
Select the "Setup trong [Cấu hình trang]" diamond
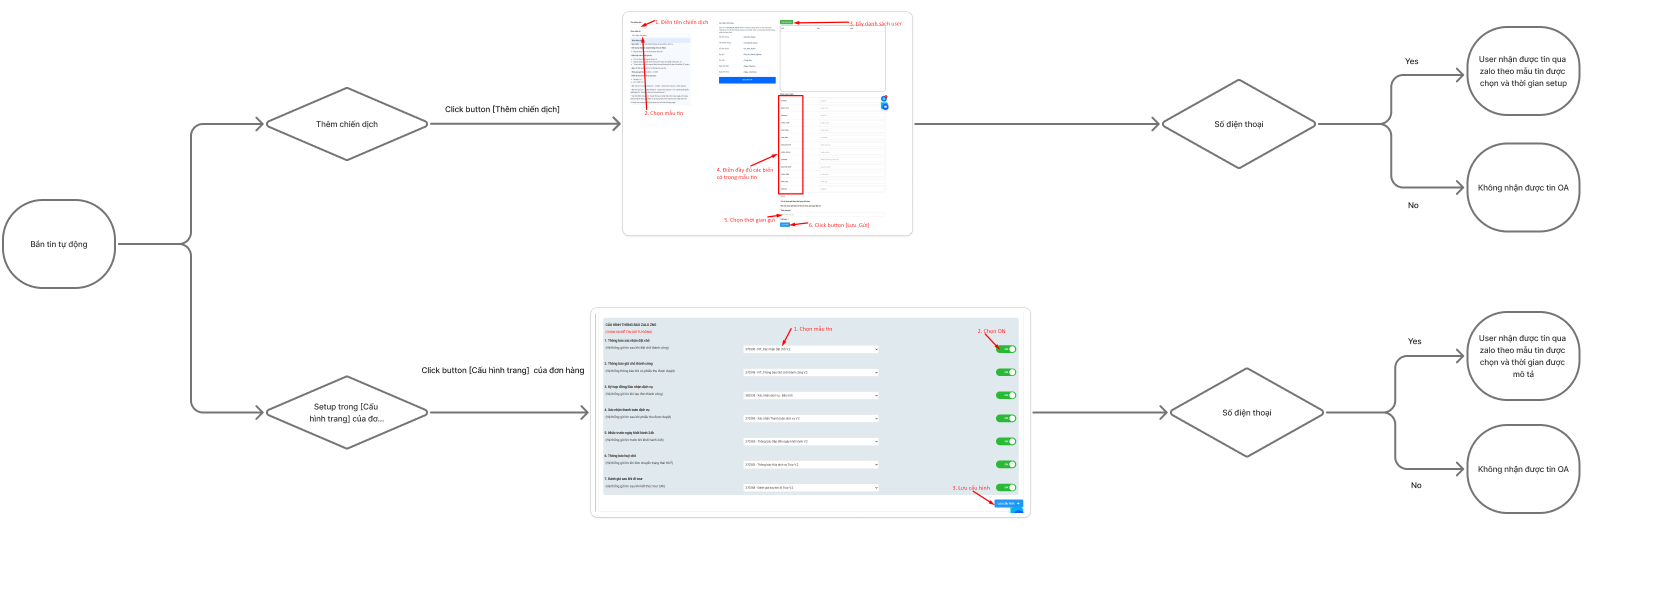pos(347,412)
